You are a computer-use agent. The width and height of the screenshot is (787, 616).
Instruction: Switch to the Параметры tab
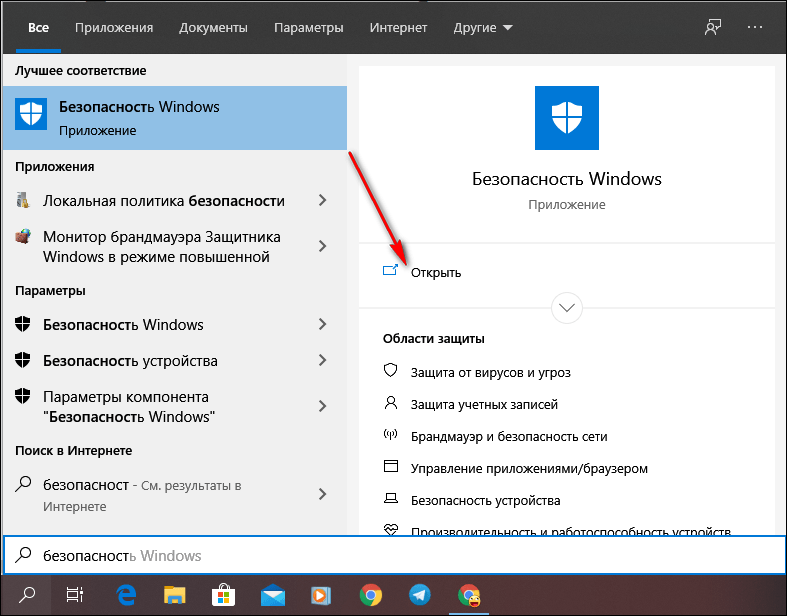(309, 28)
